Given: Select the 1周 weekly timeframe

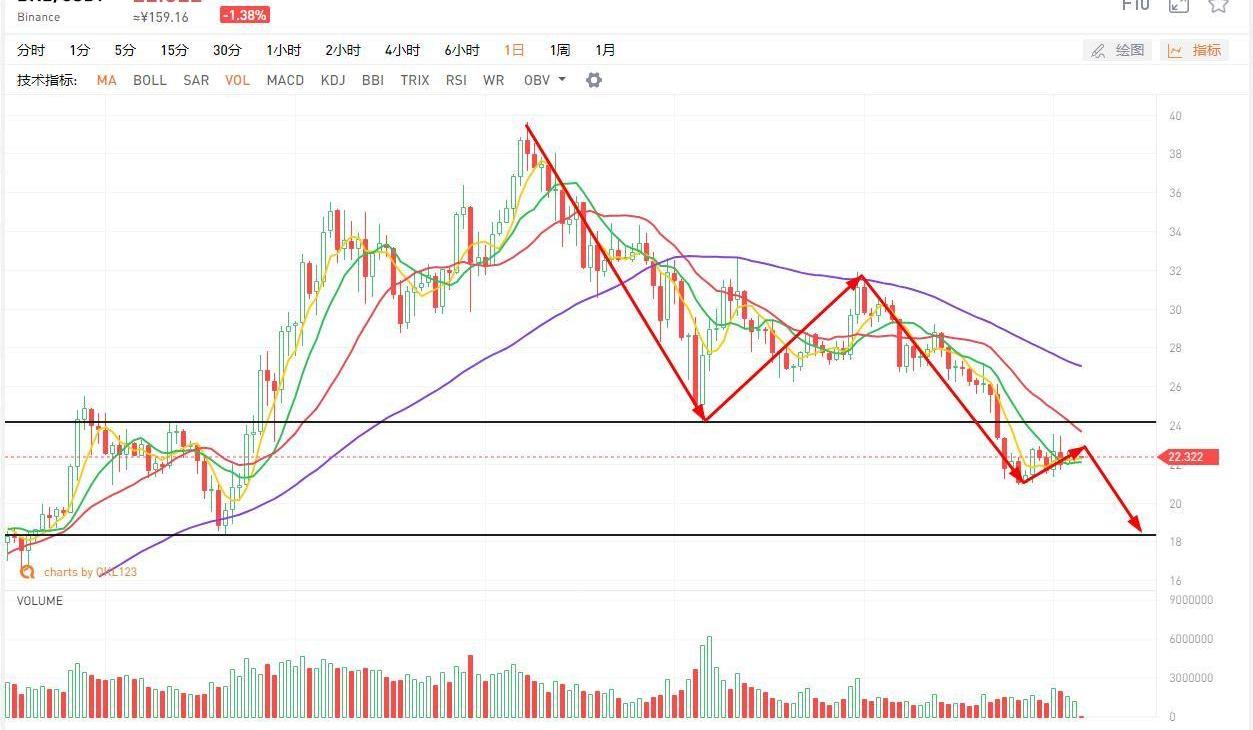Looking at the screenshot, I should point(559,50).
